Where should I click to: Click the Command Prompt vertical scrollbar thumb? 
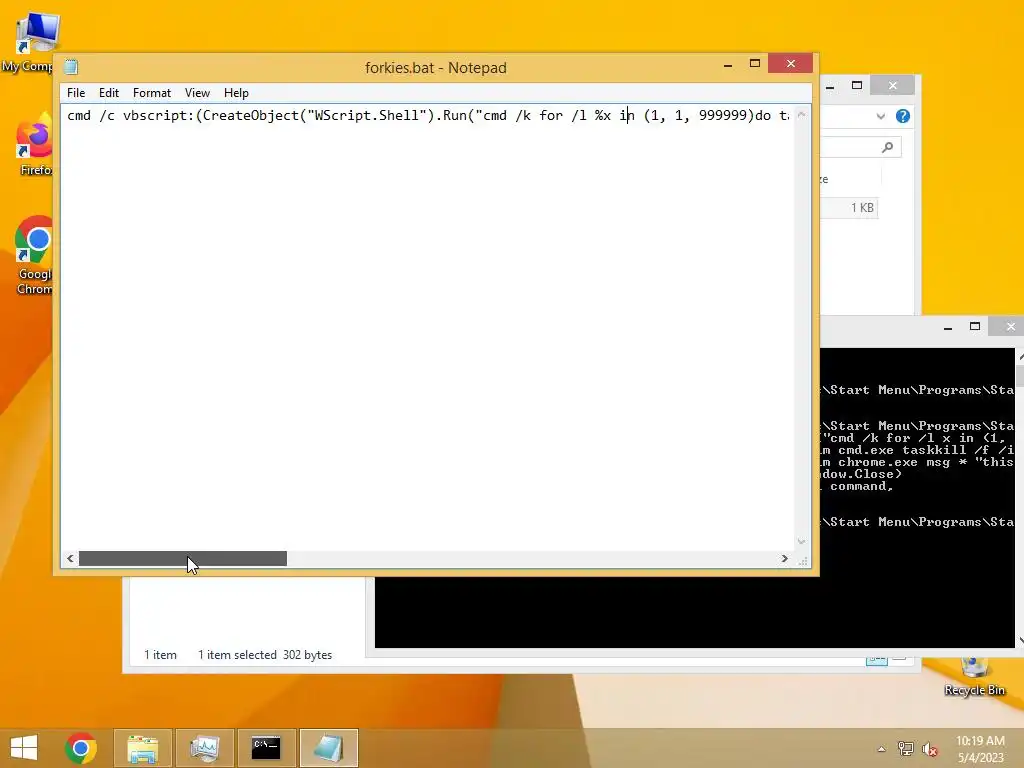tap(1019, 376)
